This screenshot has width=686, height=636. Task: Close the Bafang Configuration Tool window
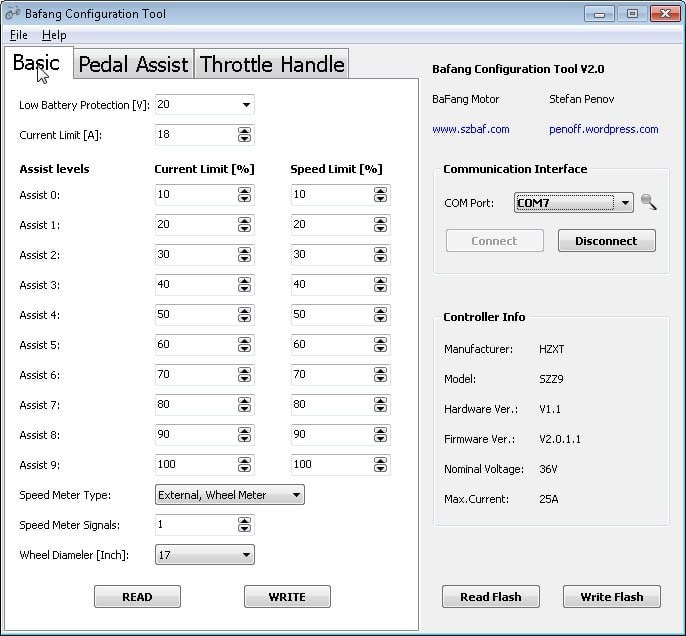point(665,14)
